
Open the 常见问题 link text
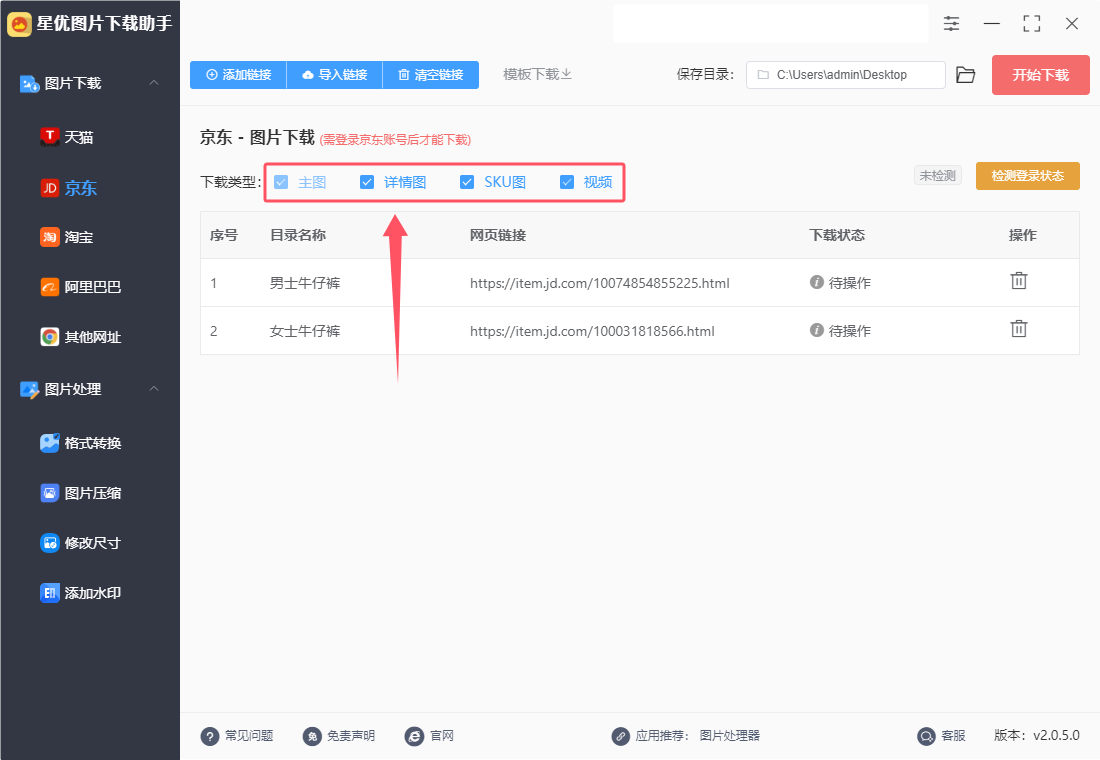click(249, 736)
